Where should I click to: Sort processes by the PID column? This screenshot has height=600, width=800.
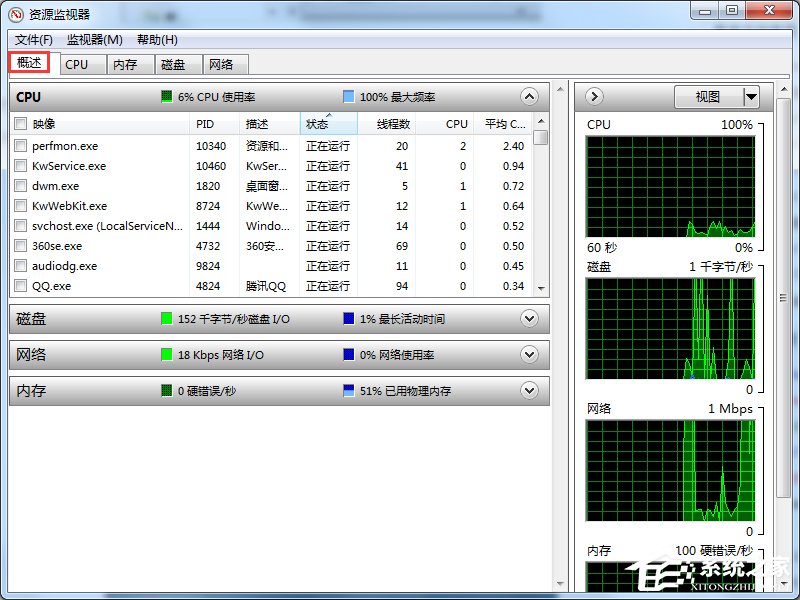point(207,124)
